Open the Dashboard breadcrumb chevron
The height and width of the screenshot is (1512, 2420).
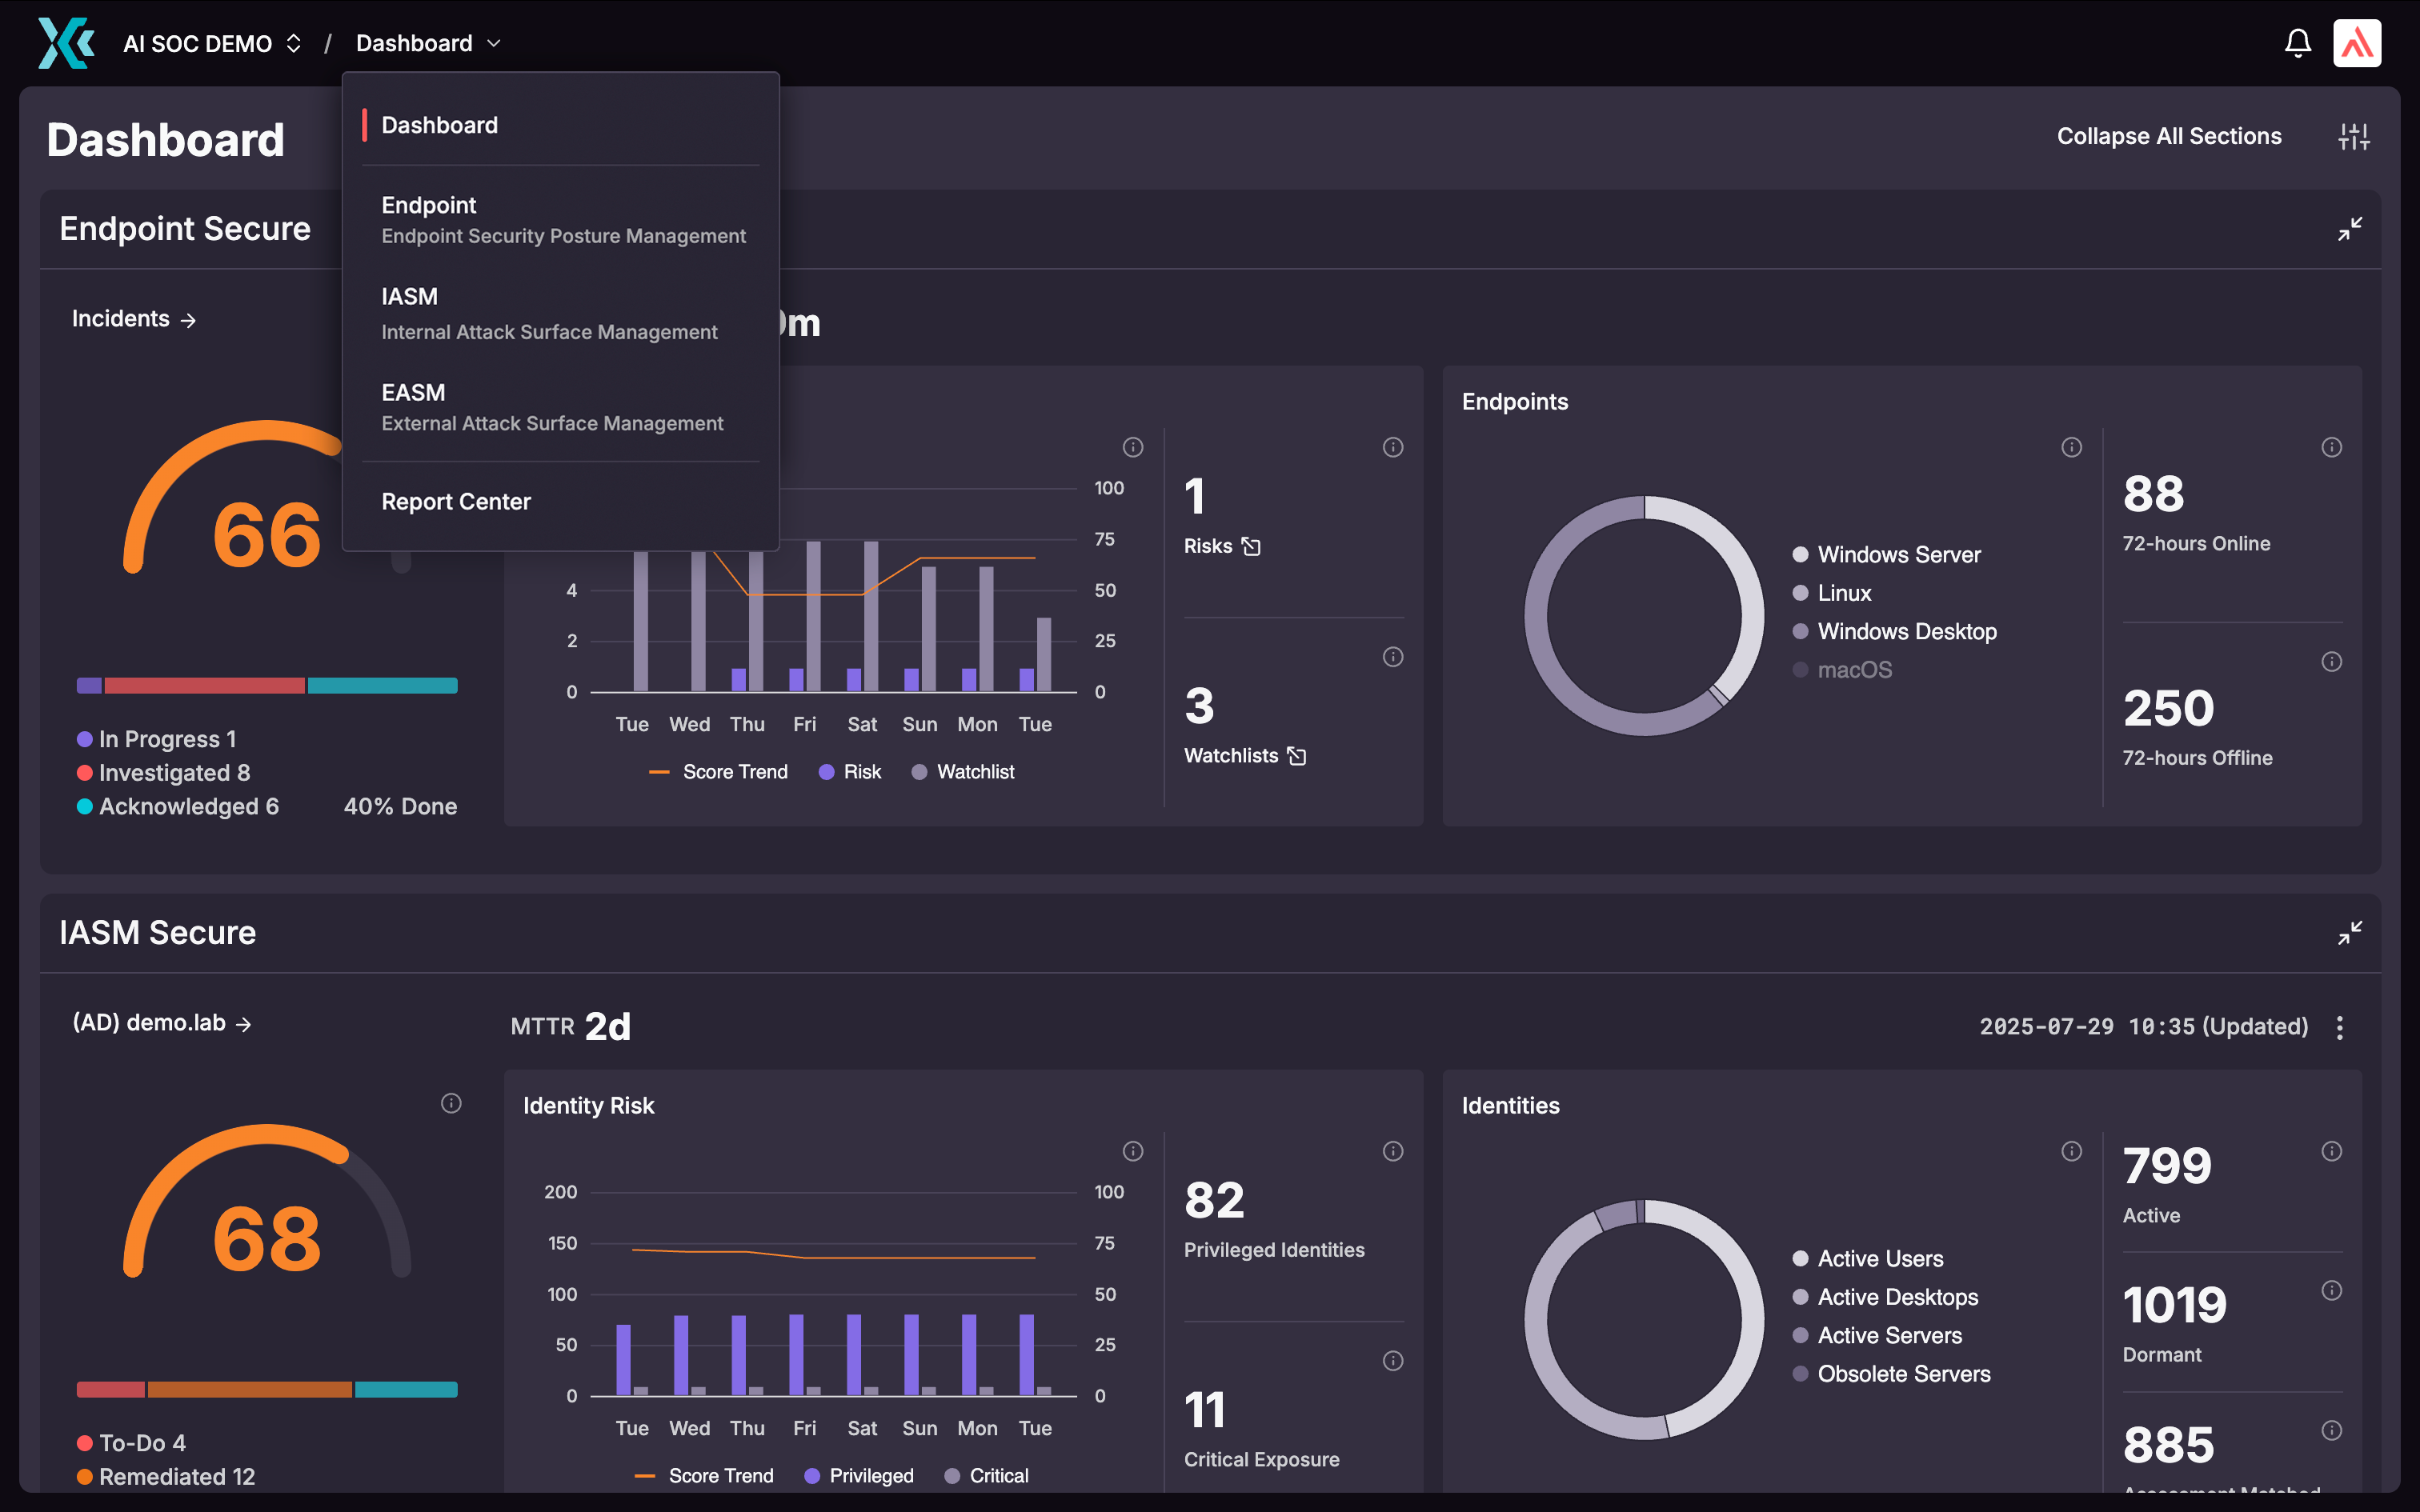point(494,43)
